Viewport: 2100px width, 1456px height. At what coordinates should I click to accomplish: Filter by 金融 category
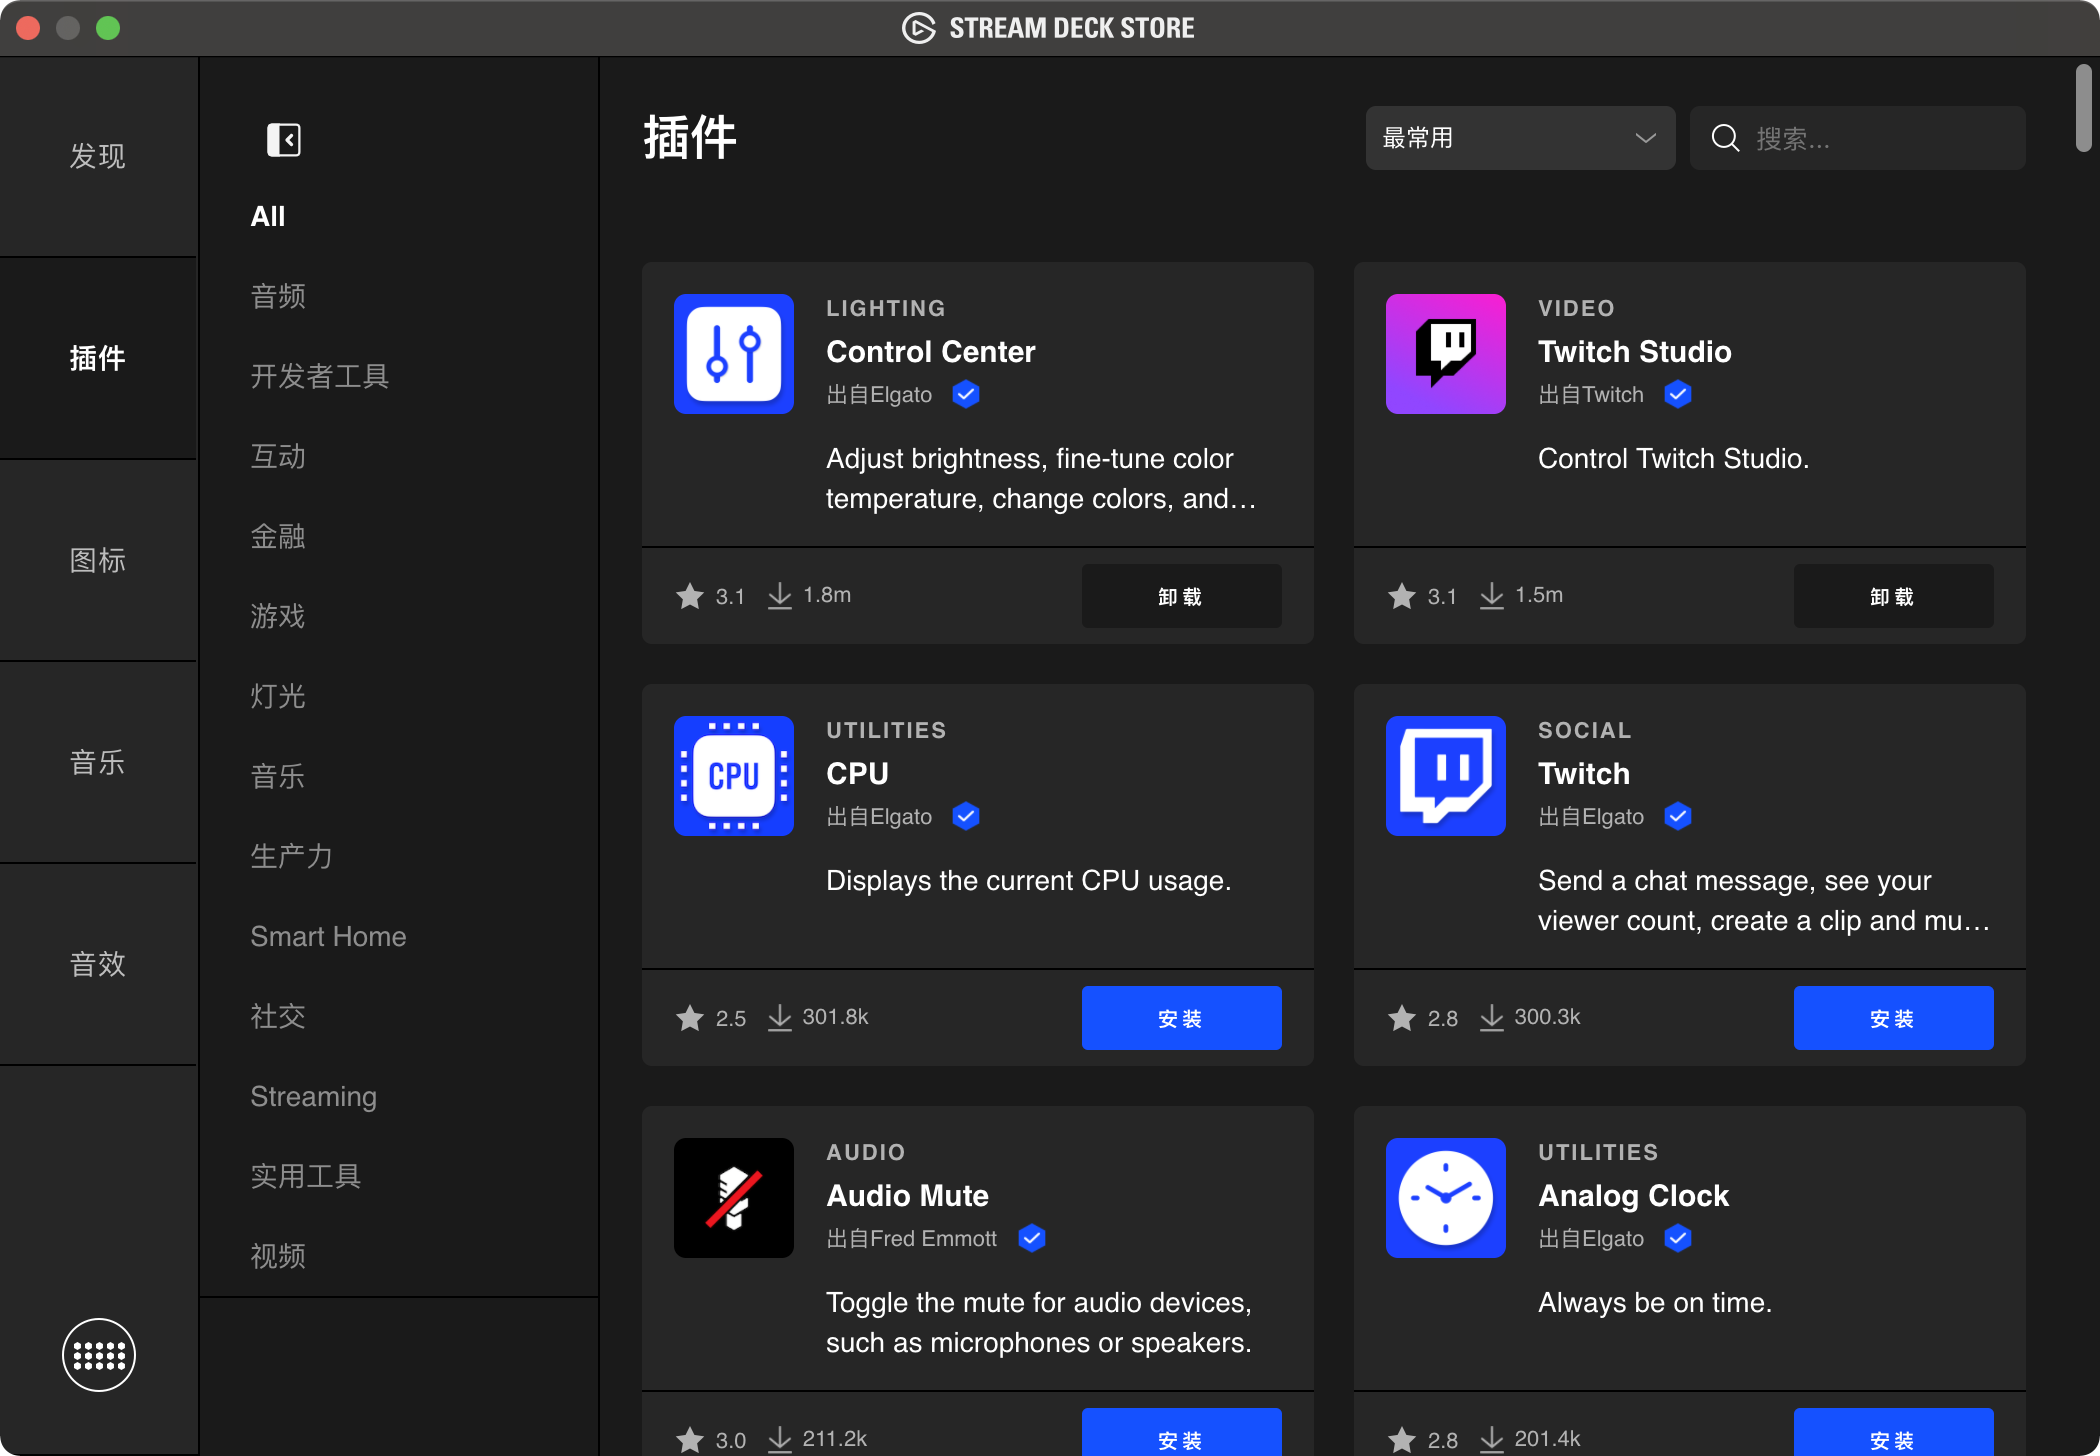pyautogui.click(x=278, y=536)
